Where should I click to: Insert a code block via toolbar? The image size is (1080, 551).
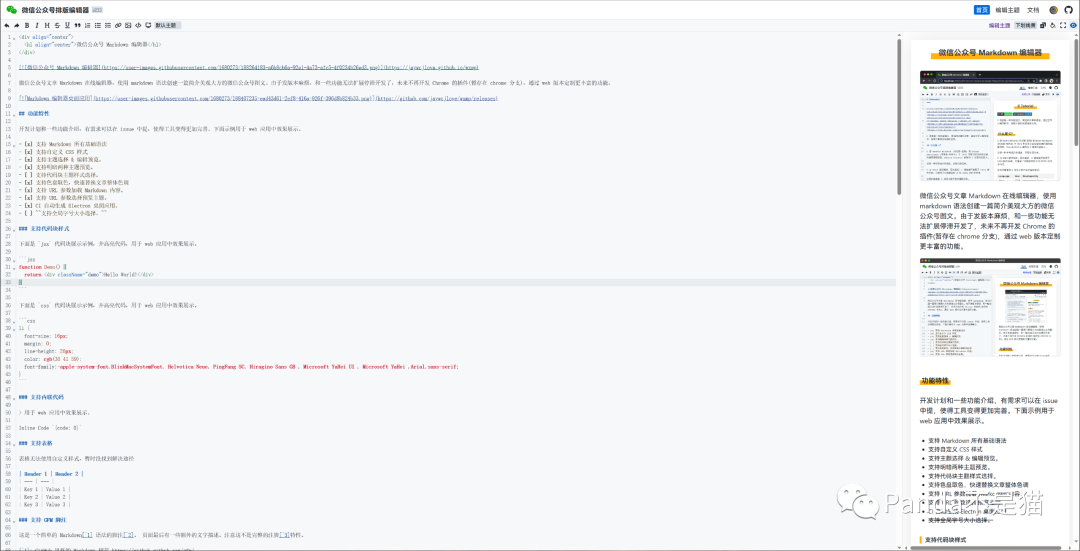coord(148,25)
